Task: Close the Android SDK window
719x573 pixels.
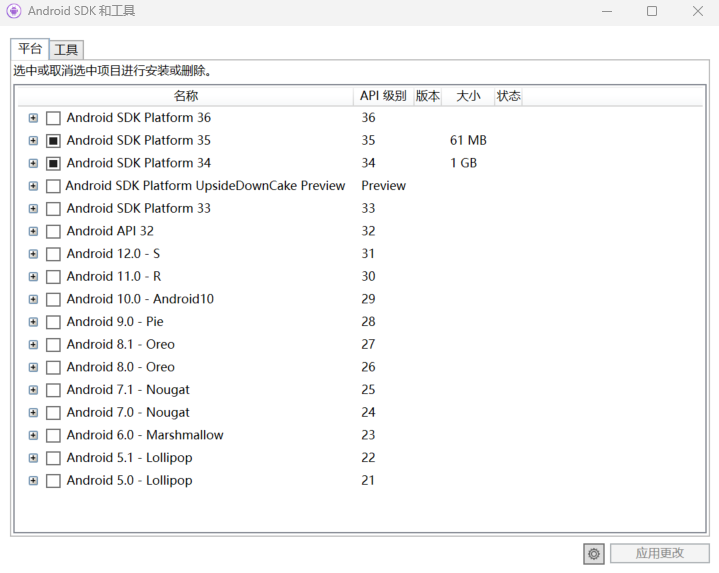Action: [697, 11]
